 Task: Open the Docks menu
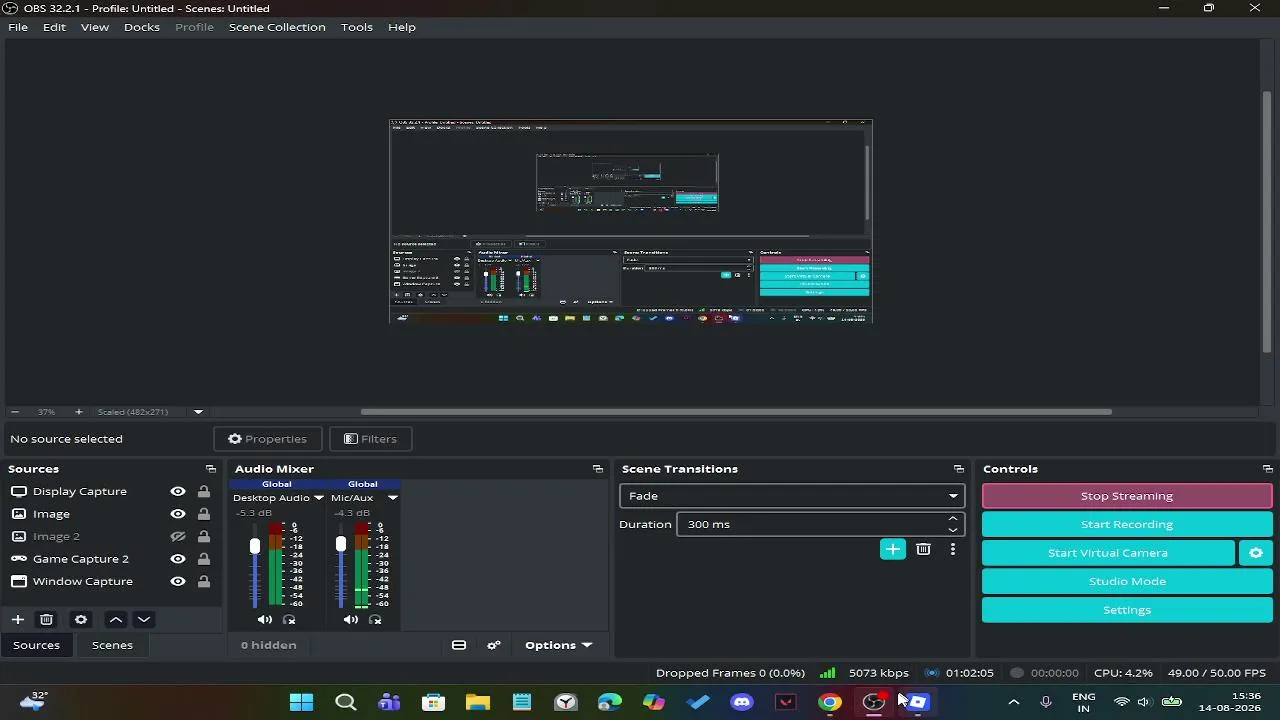pyautogui.click(x=142, y=27)
